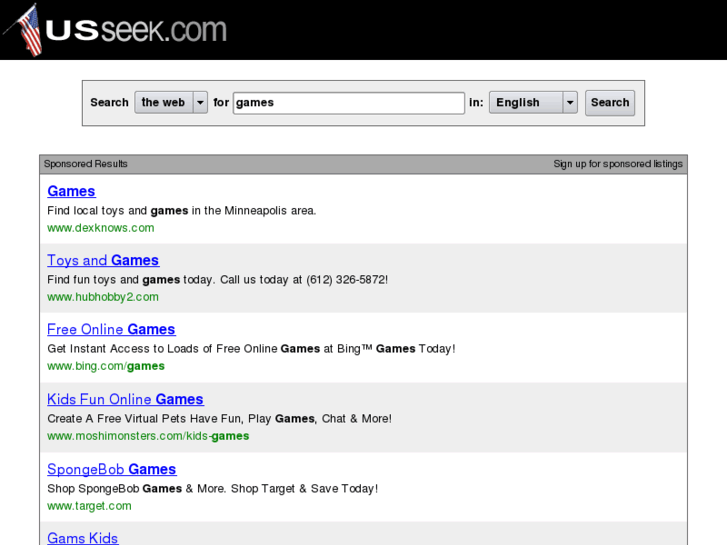
Task: Click description 'Find local toys and games in the Minneapolis area'
Action: pos(182,211)
